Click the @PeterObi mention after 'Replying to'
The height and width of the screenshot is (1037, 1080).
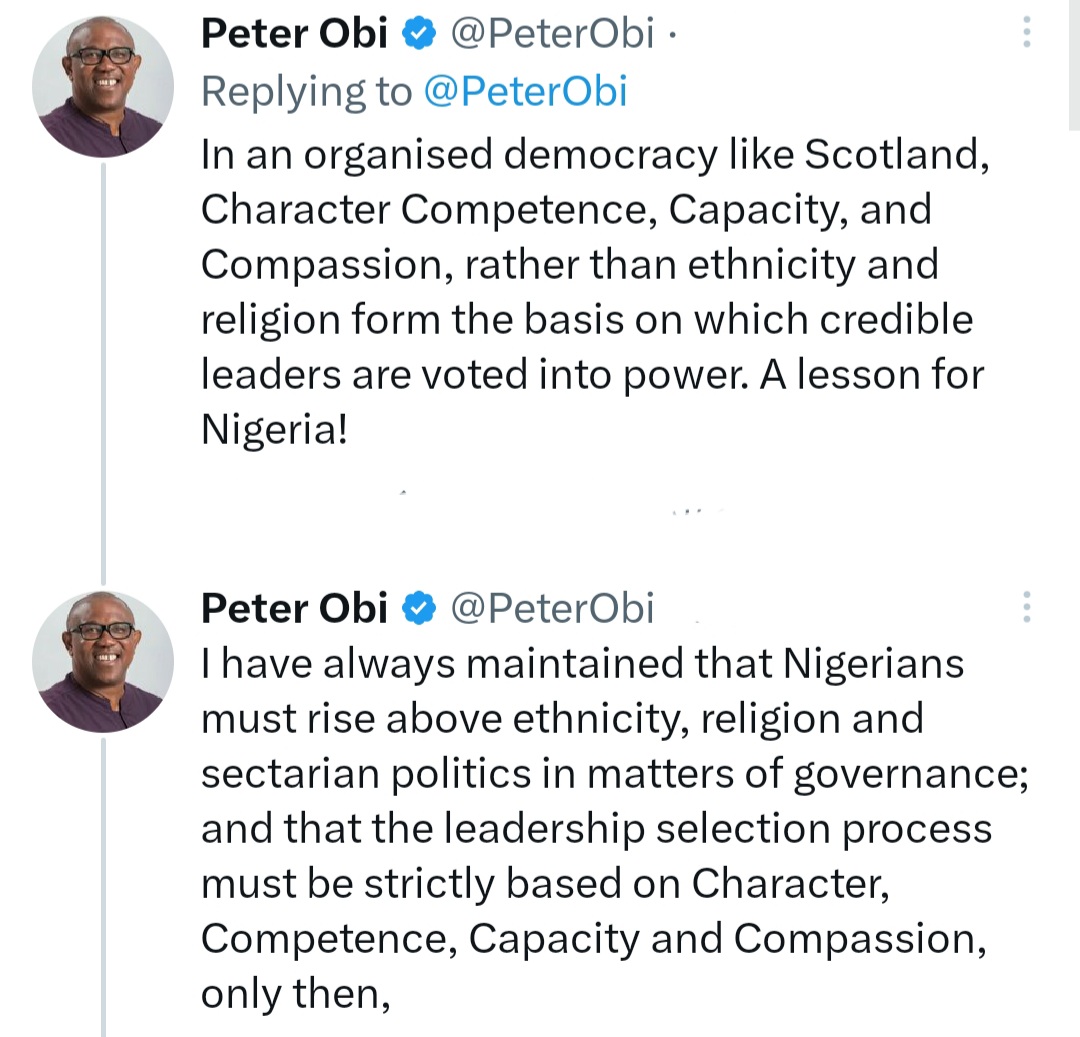[526, 92]
